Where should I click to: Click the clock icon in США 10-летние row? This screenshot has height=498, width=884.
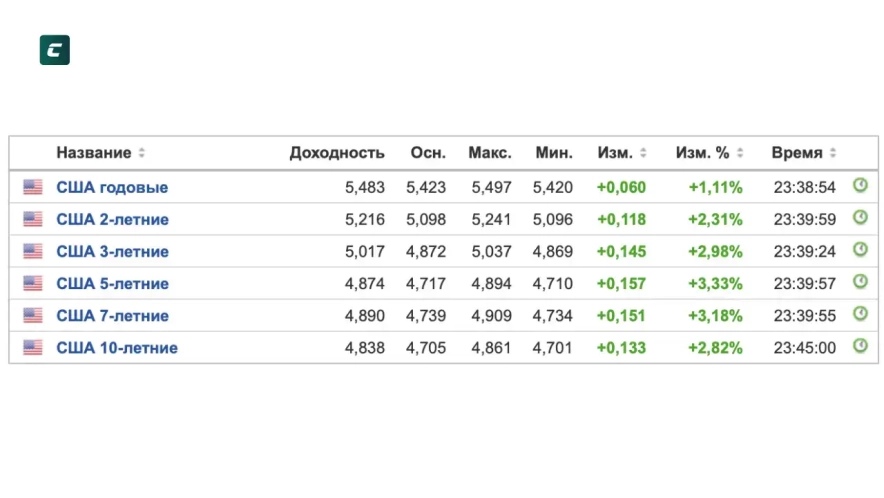[x=860, y=346]
